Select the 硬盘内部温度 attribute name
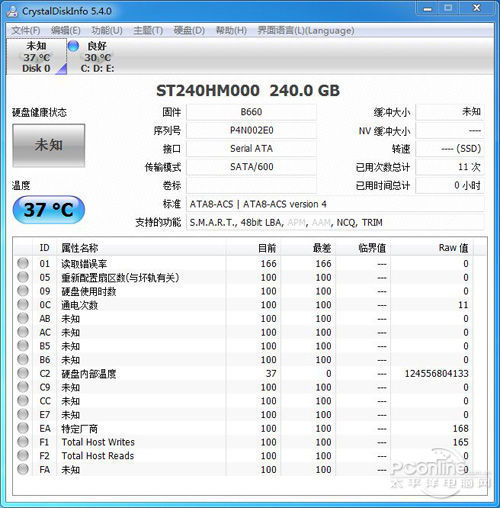Screen dimensions: 500x508 [89, 374]
